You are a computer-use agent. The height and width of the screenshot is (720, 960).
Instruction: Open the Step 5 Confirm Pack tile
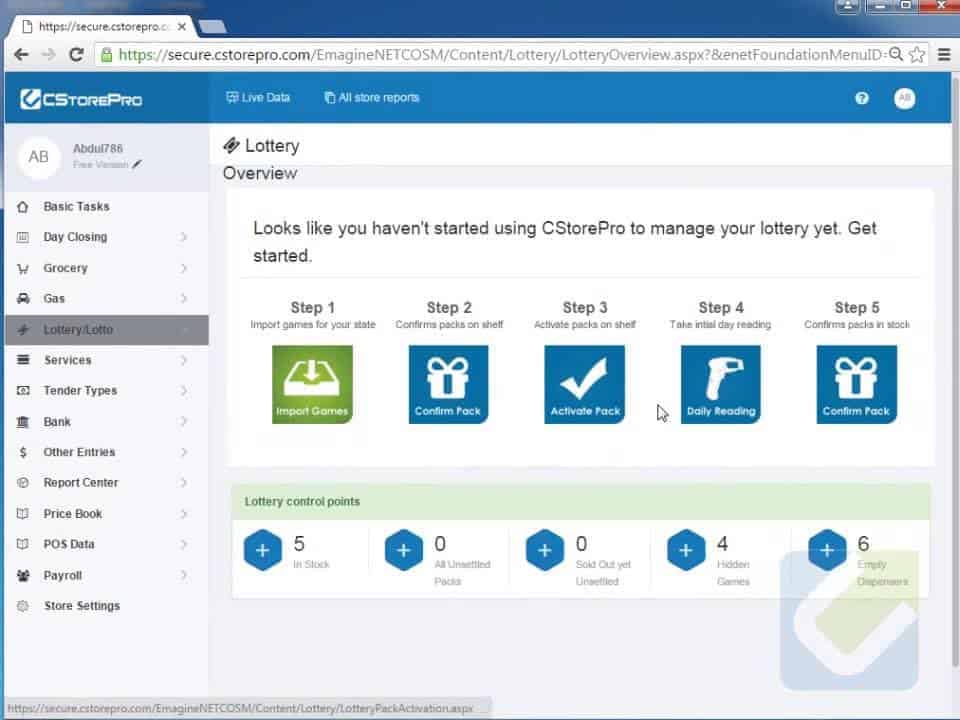click(857, 384)
